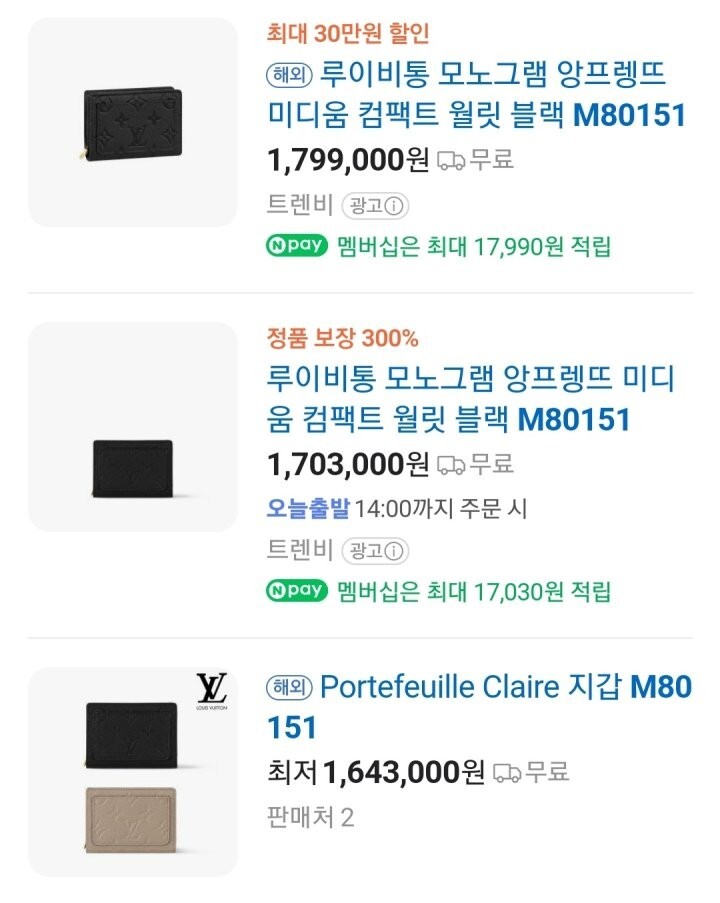Screen dimensions: 720x903
Task: Click the Louis Vuitton logo on third thumbnail
Action: click(x=211, y=692)
